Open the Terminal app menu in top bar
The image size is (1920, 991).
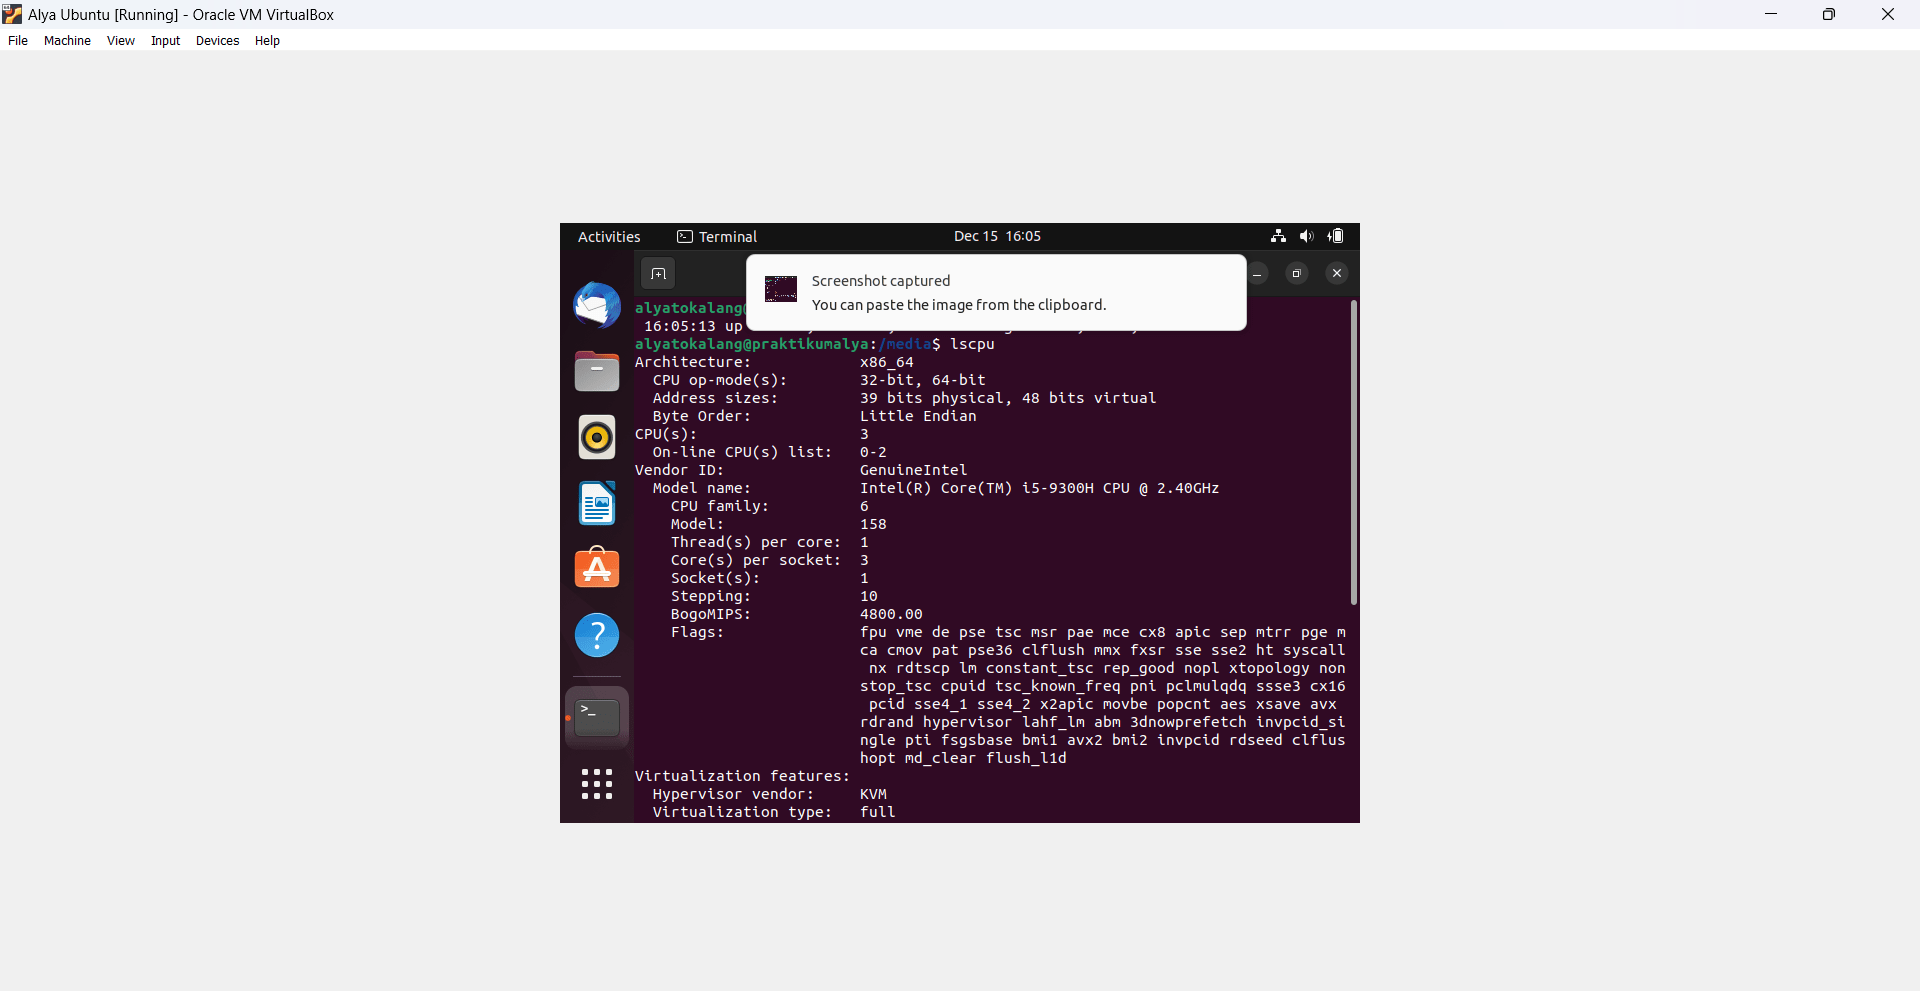pyautogui.click(x=717, y=237)
